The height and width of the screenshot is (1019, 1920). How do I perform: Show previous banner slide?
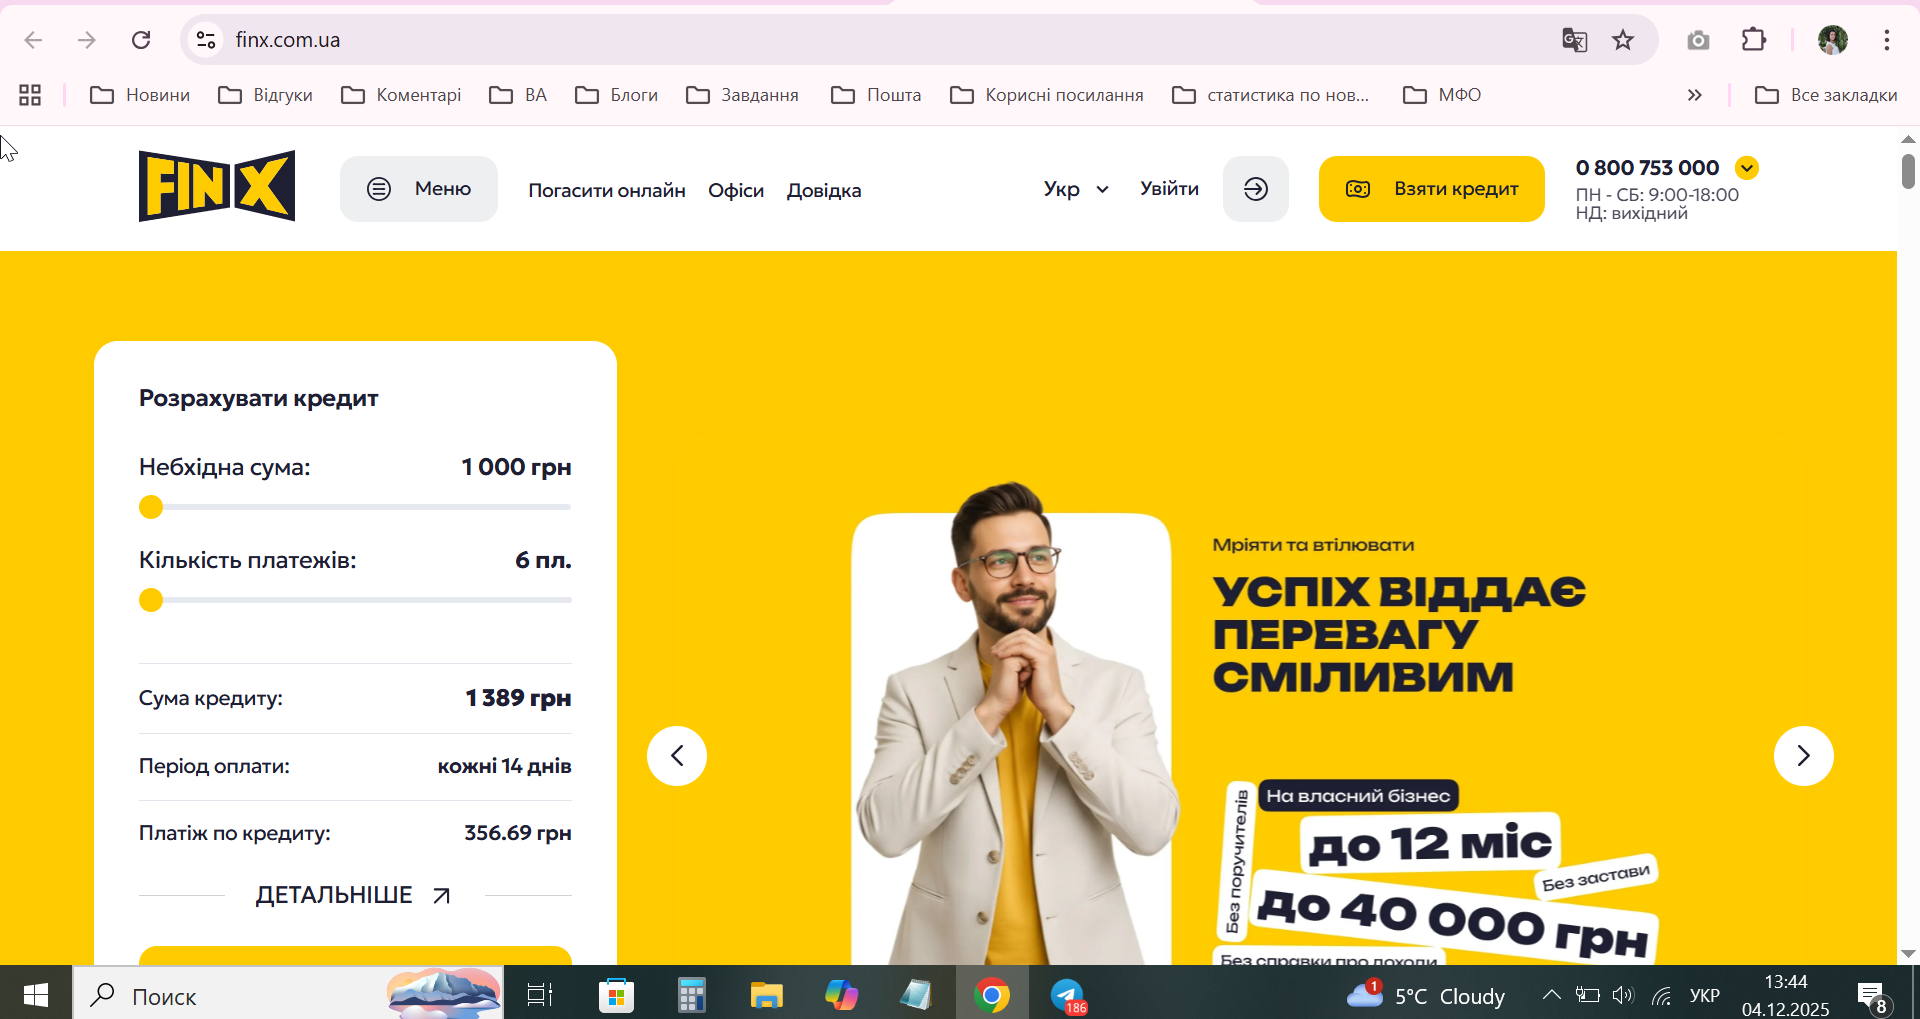(x=677, y=756)
